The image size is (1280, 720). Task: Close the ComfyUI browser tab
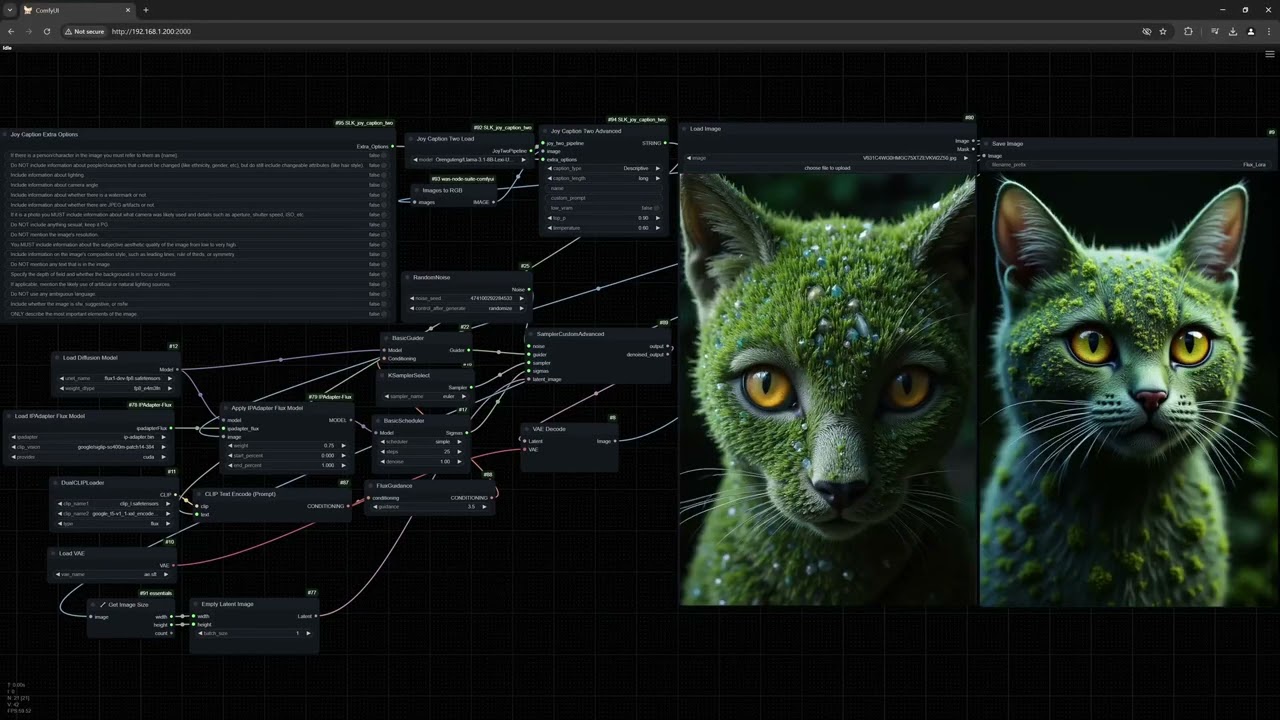tap(128, 10)
